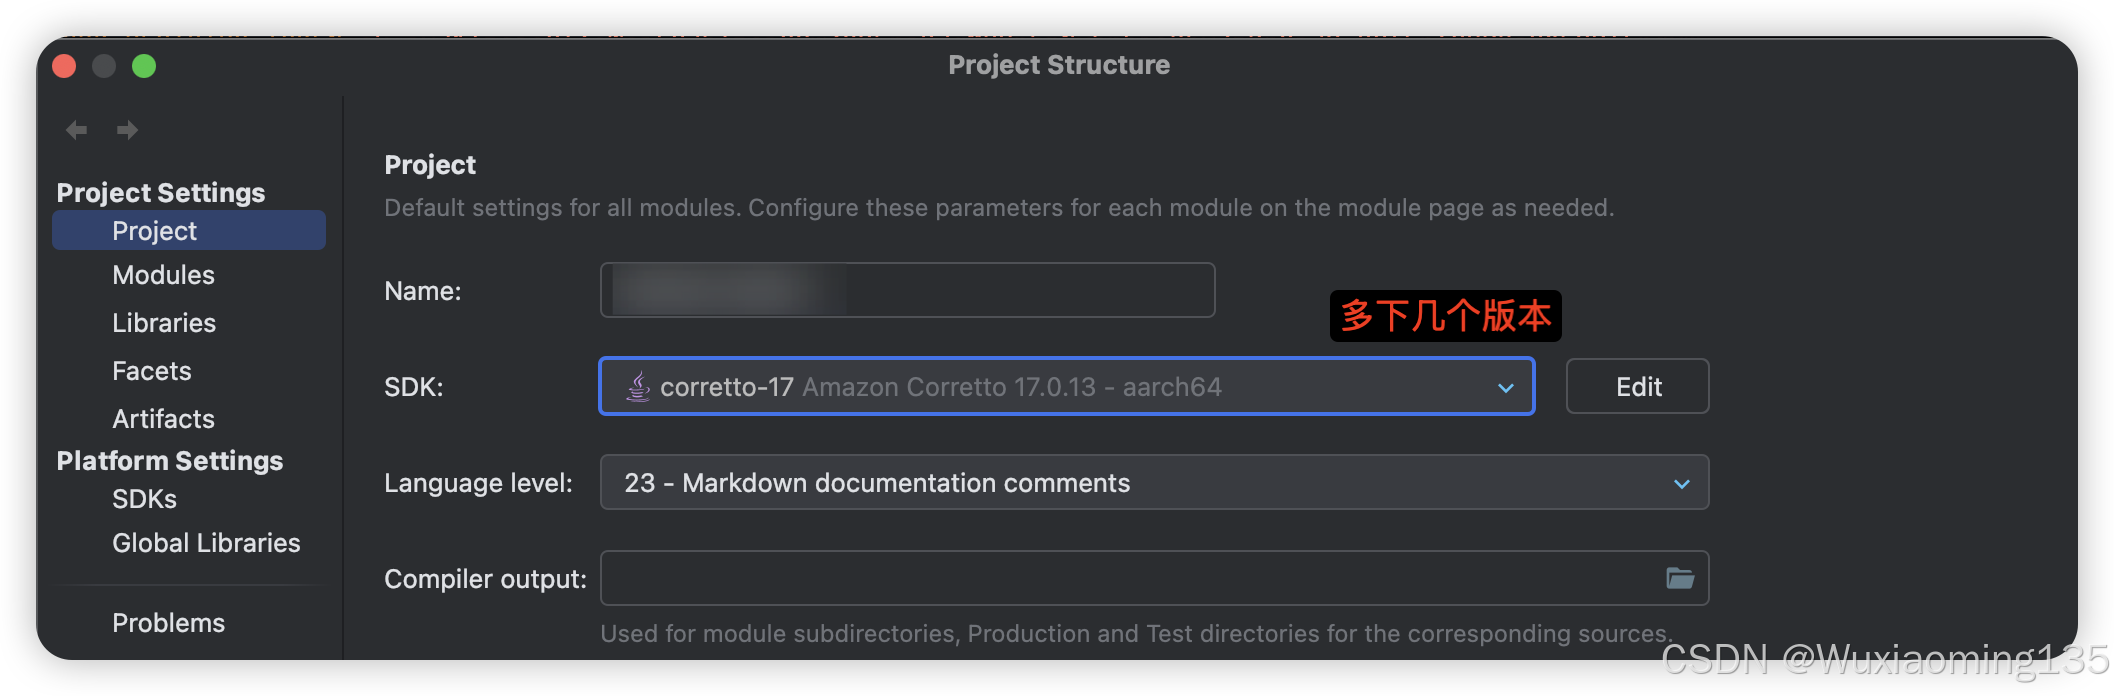Select Modules in Project Settings
This screenshot has height=696, width=2114.
click(163, 274)
